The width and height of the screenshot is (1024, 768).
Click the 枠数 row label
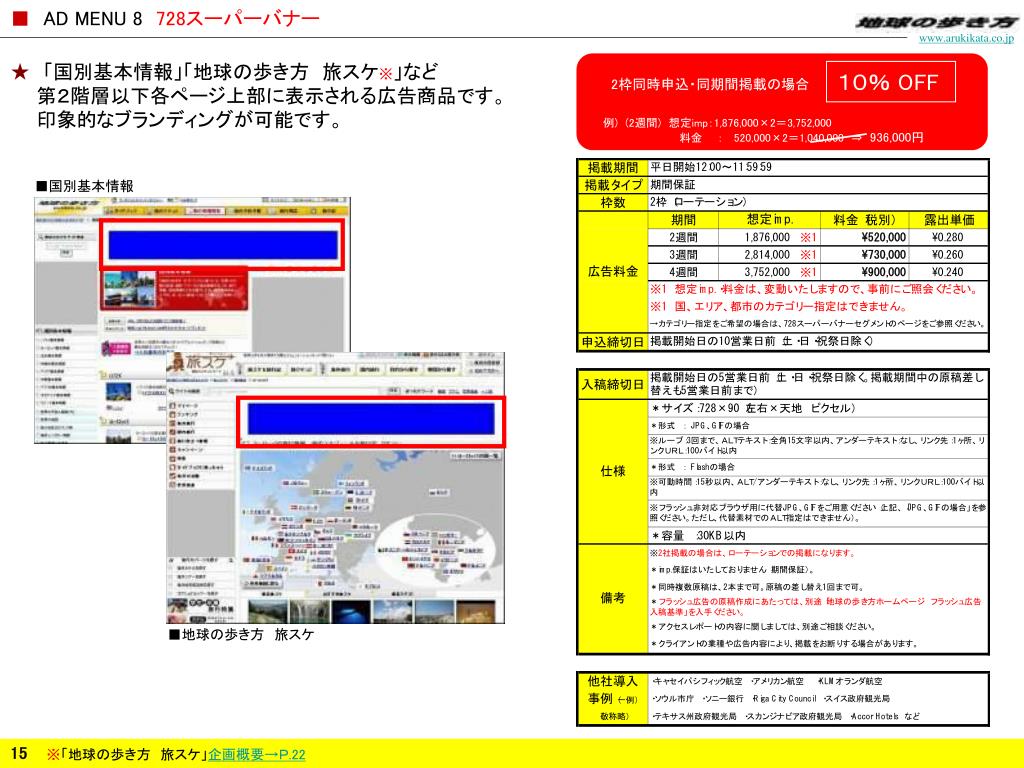[613, 202]
